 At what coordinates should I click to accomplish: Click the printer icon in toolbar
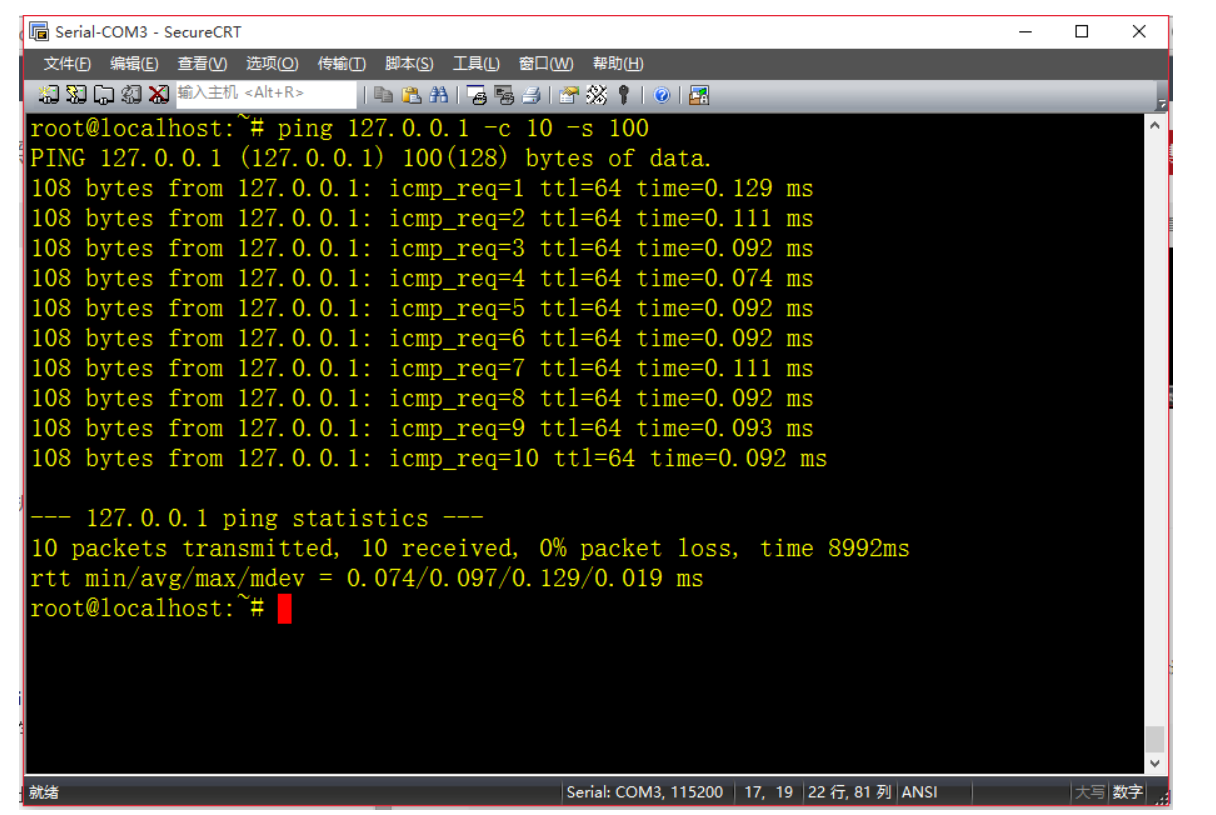tap(531, 95)
